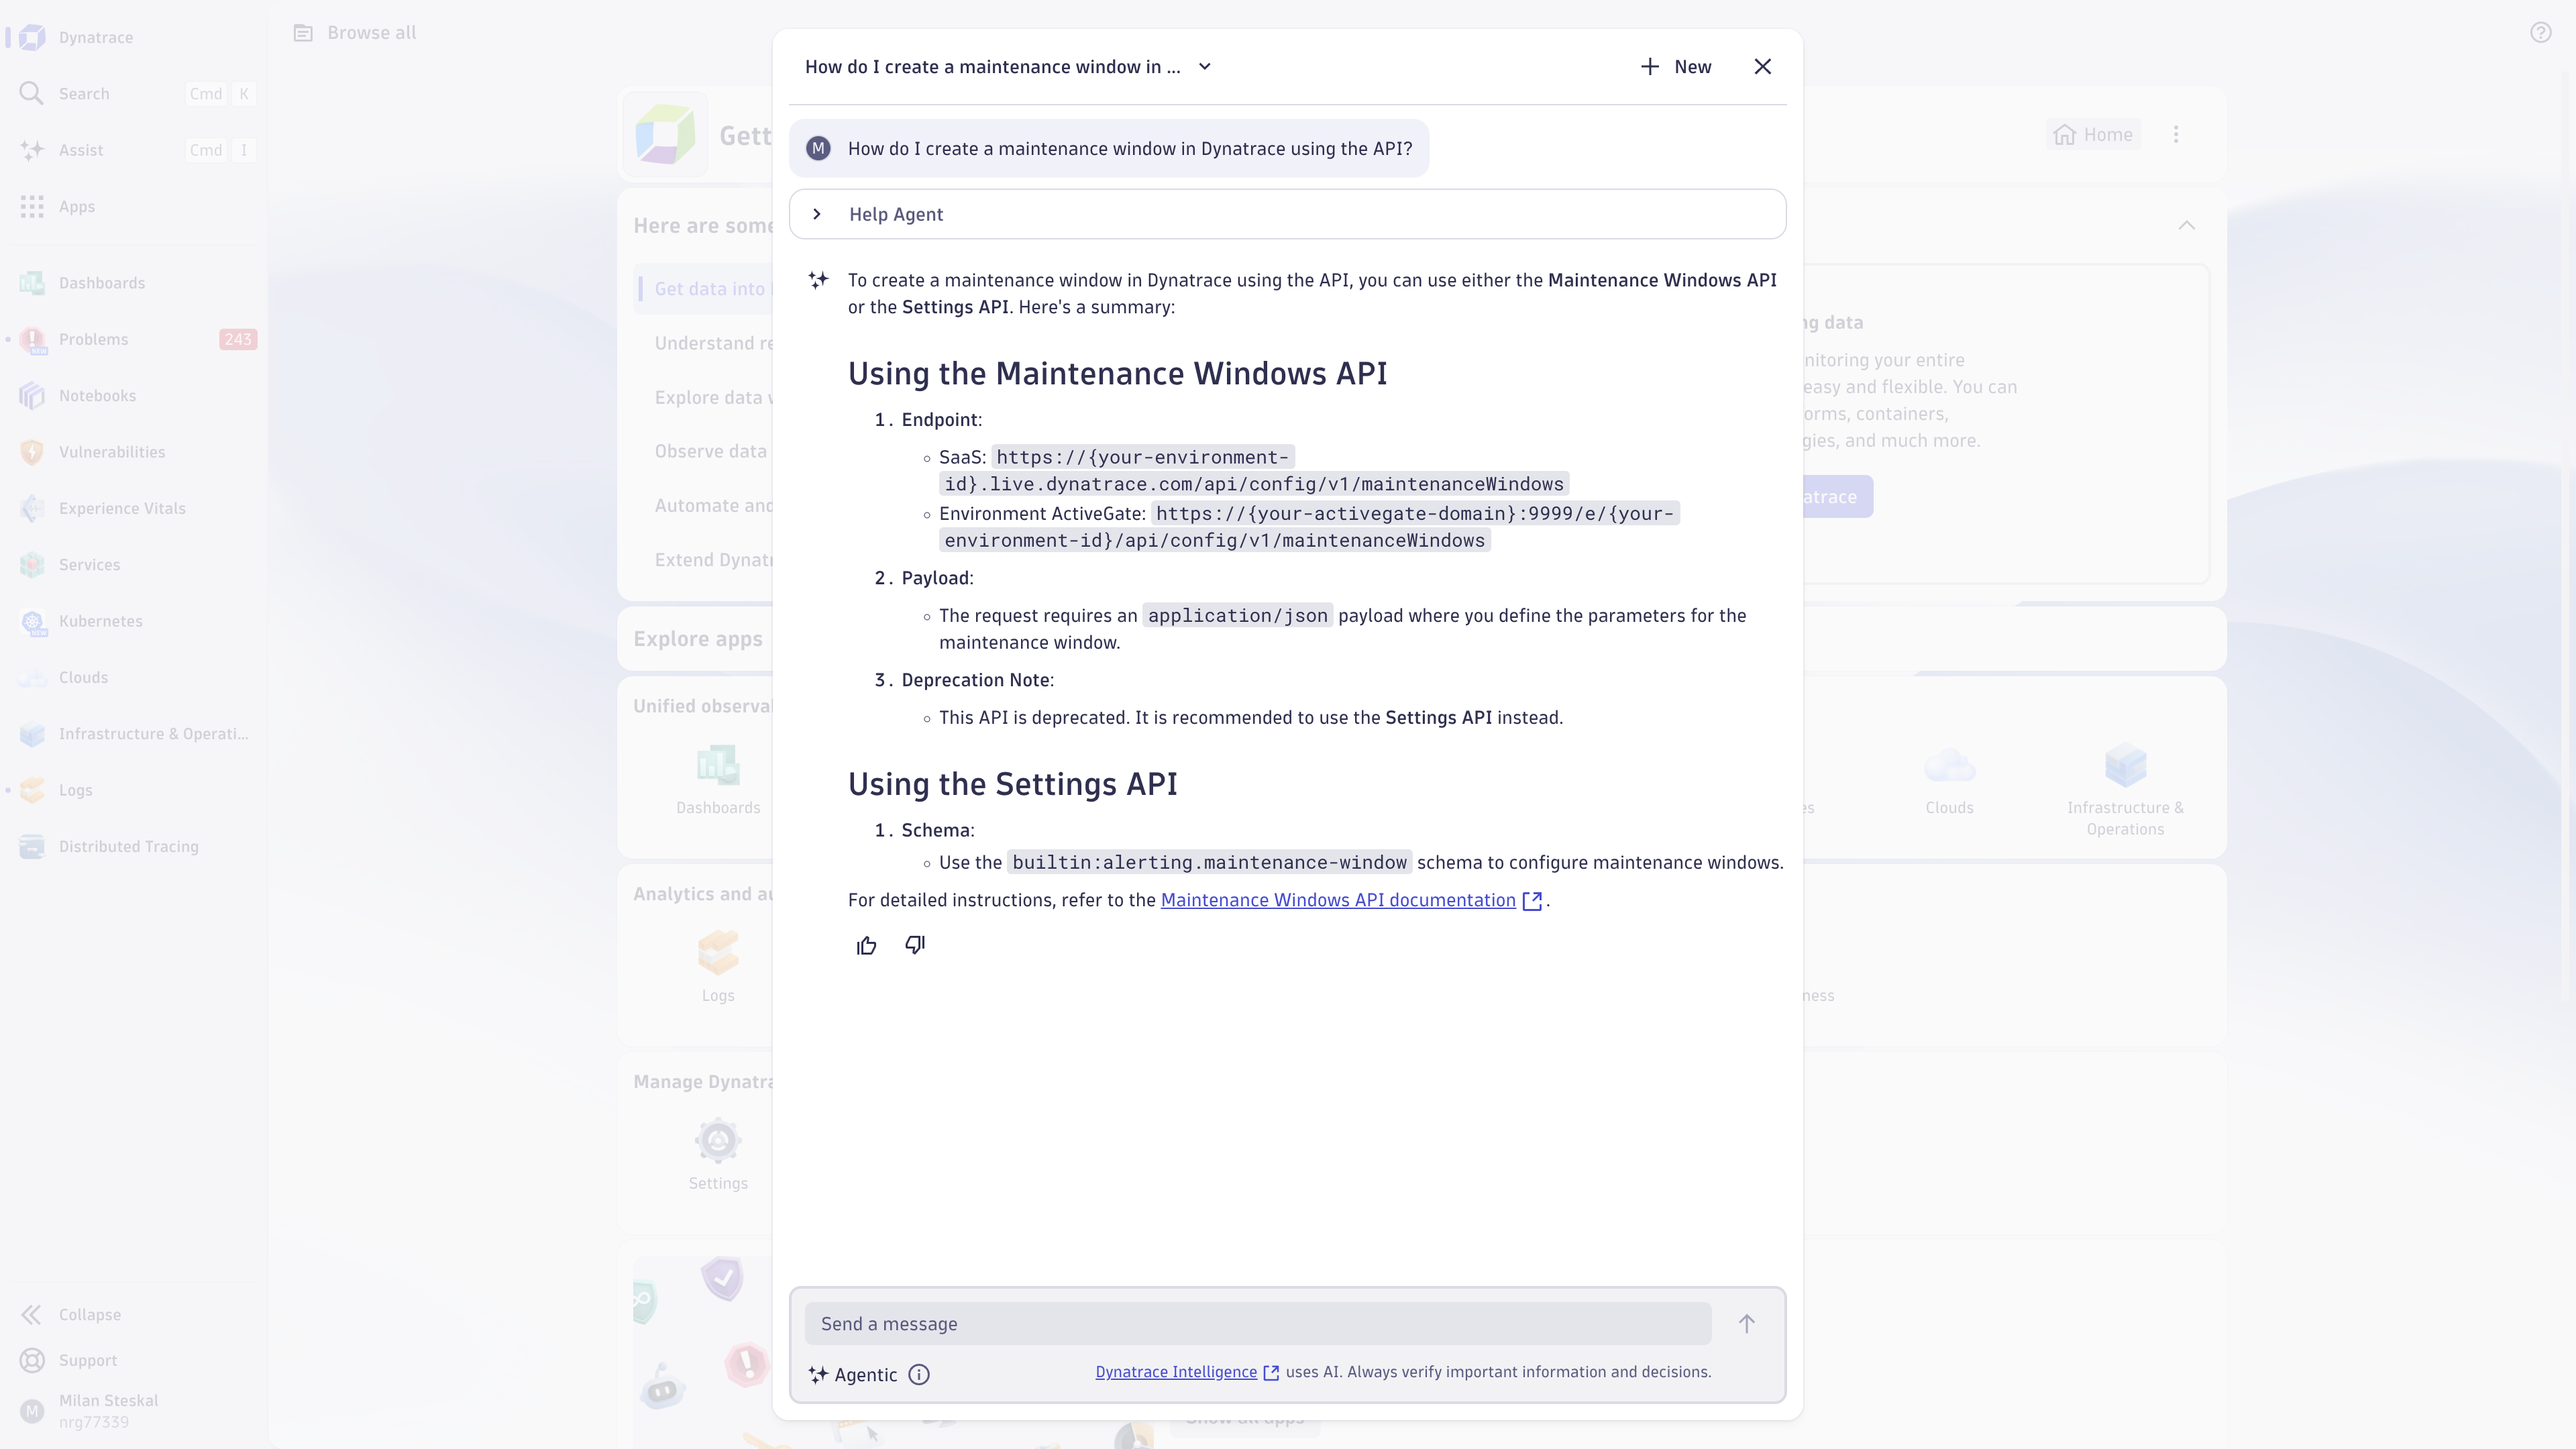Open the conversation title dropdown chevron
The image size is (2576, 1449).
(1205, 67)
